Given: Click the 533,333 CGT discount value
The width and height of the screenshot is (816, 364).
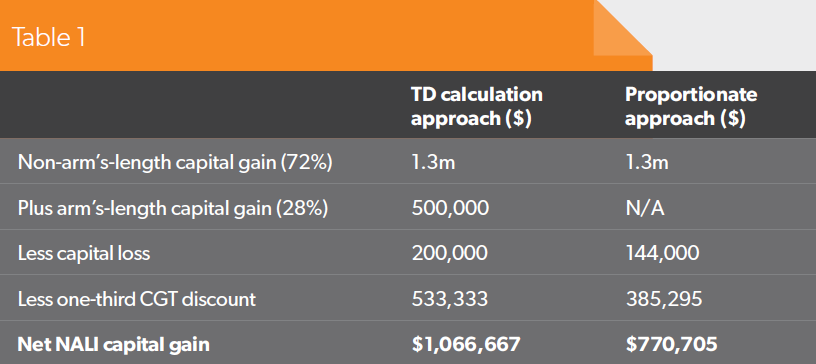Looking at the screenshot, I should [x=450, y=299].
